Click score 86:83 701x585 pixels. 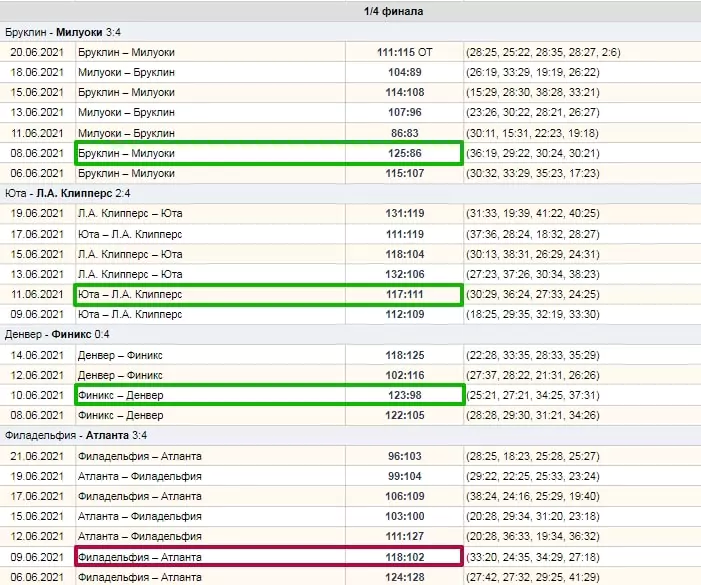(x=405, y=133)
